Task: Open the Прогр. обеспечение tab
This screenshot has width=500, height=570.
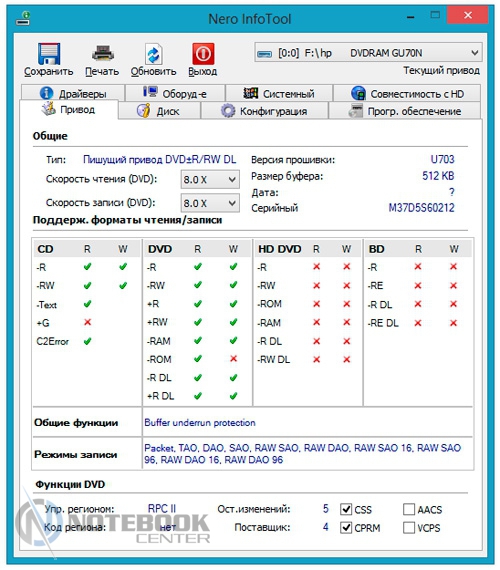Action: (405, 111)
